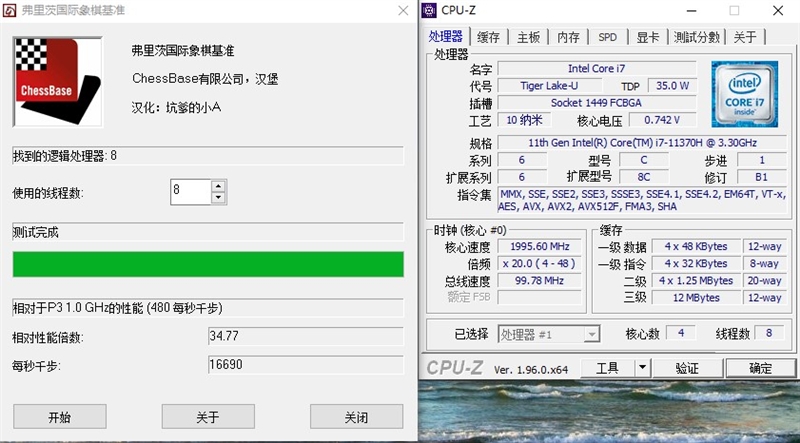
Task: Click the B1 revision value
Action: click(762, 177)
